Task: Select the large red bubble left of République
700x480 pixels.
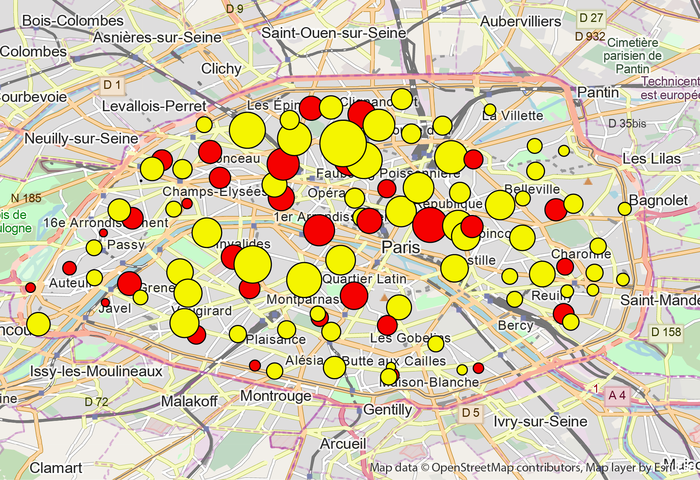Action: [x=429, y=225]
